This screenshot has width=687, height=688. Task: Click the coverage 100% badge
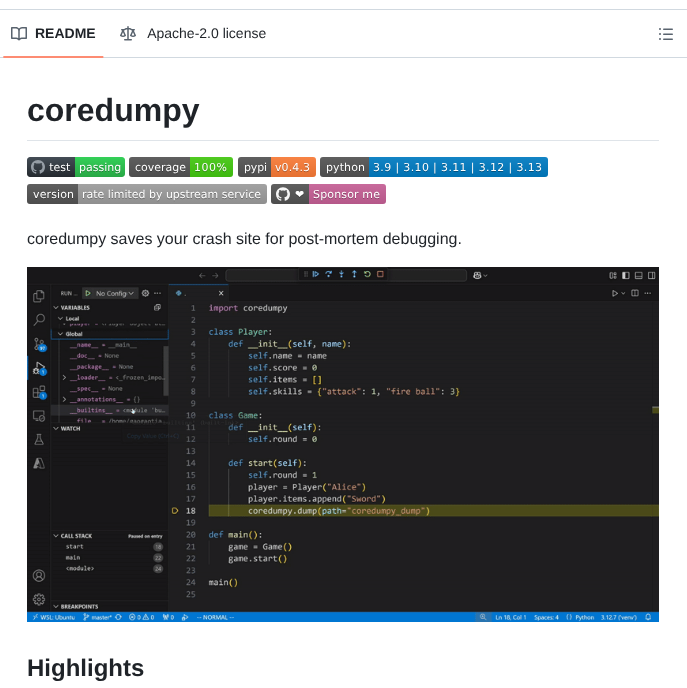[x=181, y=167]
